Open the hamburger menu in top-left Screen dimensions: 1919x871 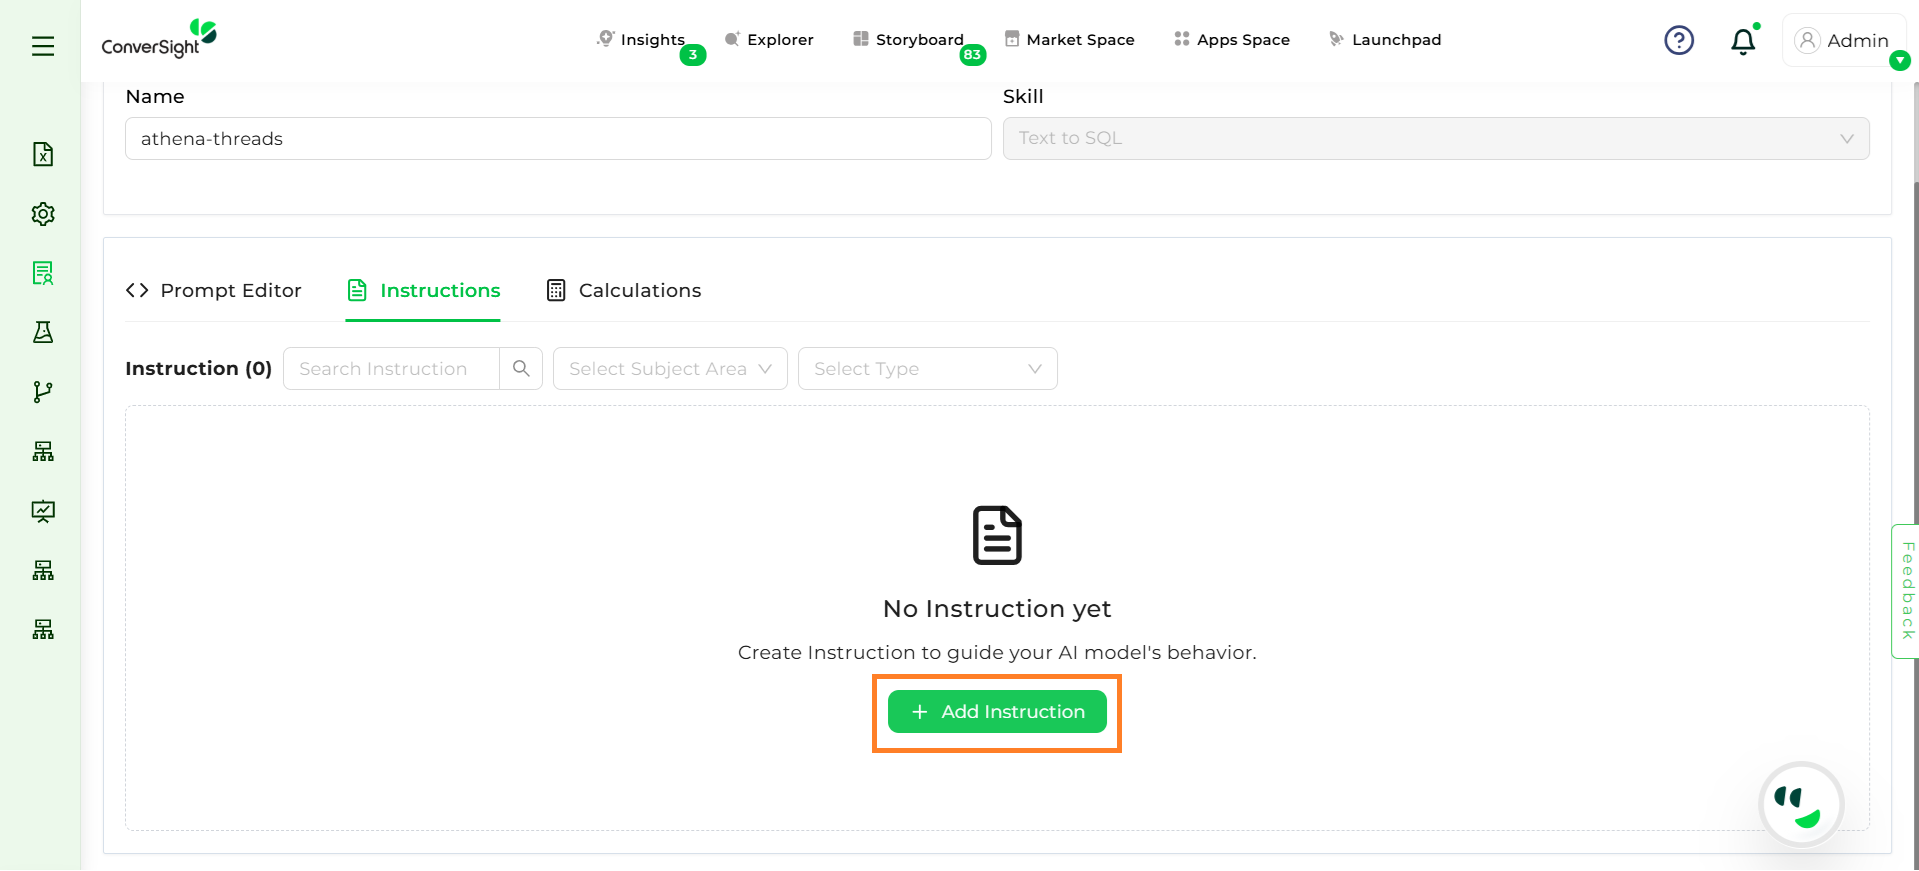point(43,46)
